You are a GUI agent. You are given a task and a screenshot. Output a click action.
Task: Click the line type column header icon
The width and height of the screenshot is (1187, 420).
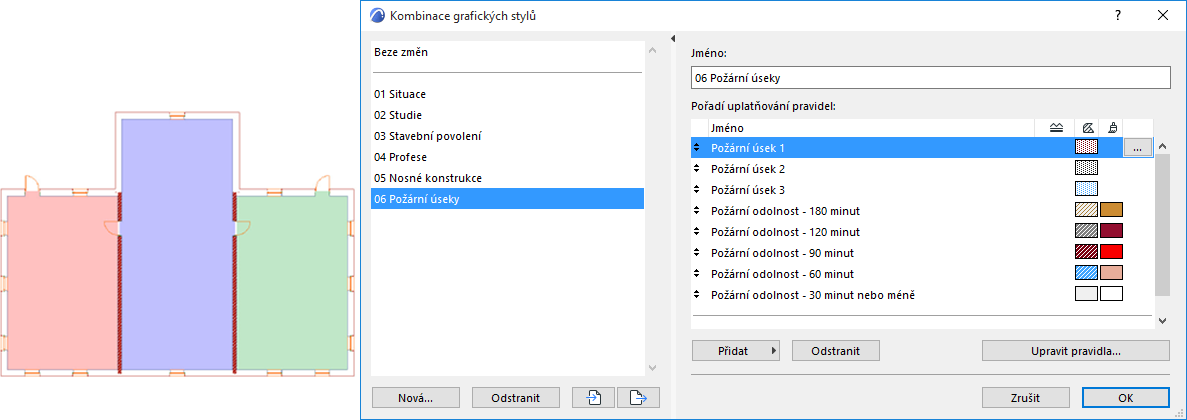coord(1056,128)
